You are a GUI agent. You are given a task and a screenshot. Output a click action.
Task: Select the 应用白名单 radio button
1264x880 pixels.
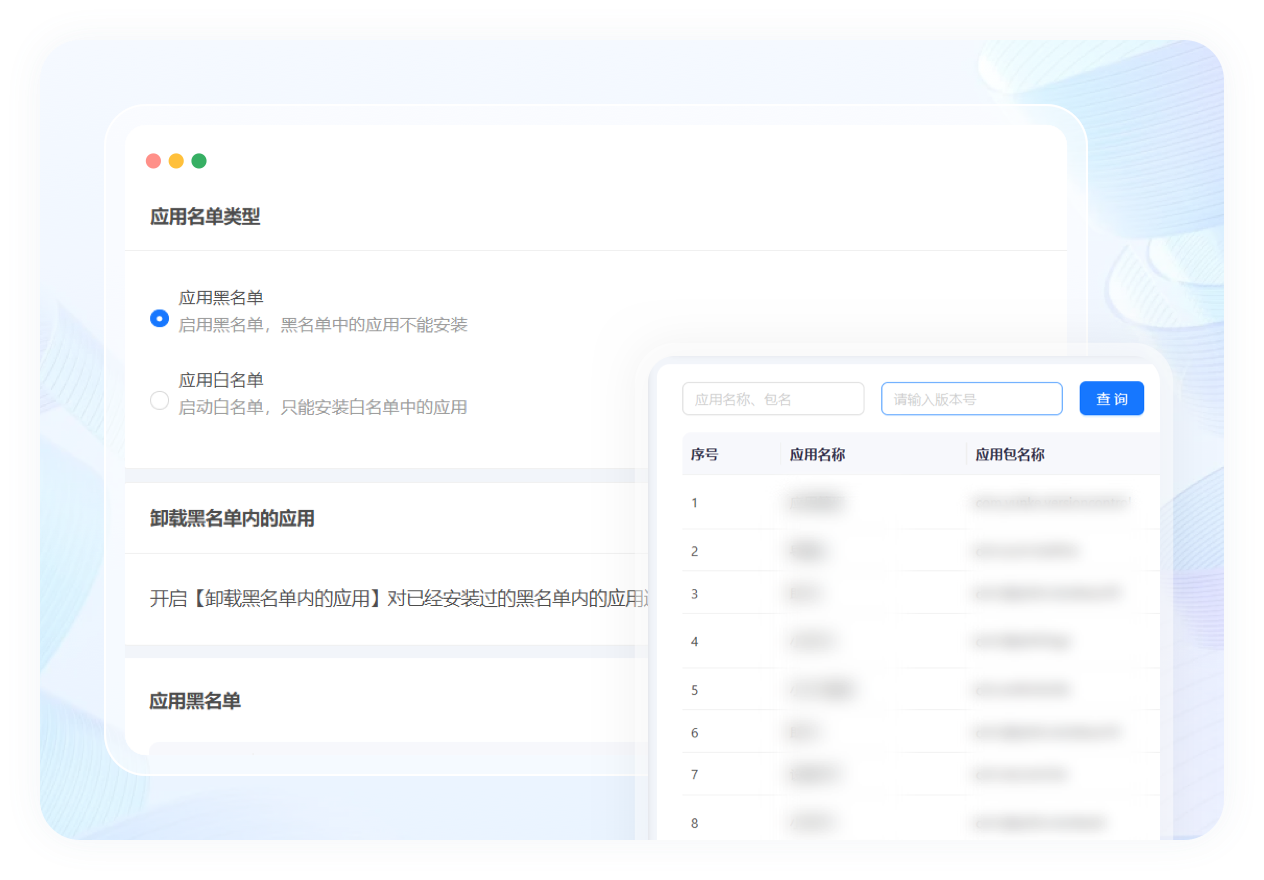(159, 400)
